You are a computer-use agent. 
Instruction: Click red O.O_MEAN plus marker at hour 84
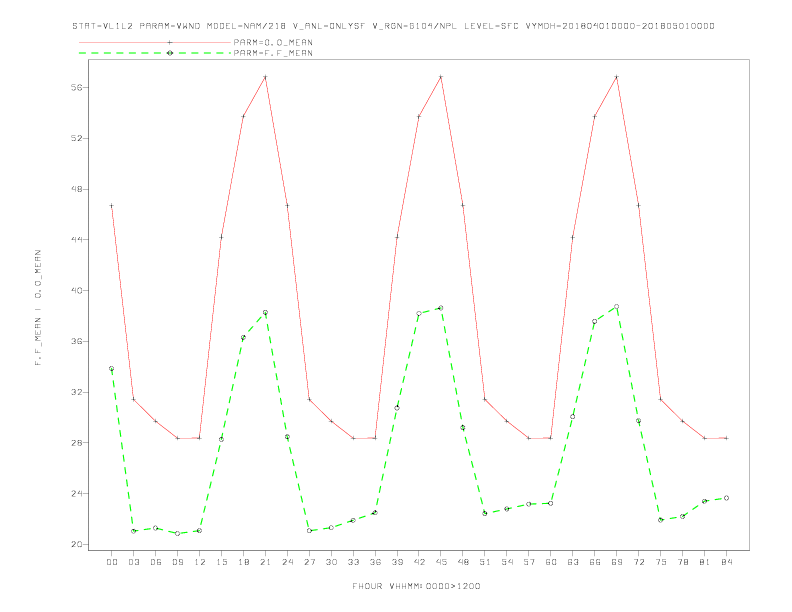coord(727,438)
